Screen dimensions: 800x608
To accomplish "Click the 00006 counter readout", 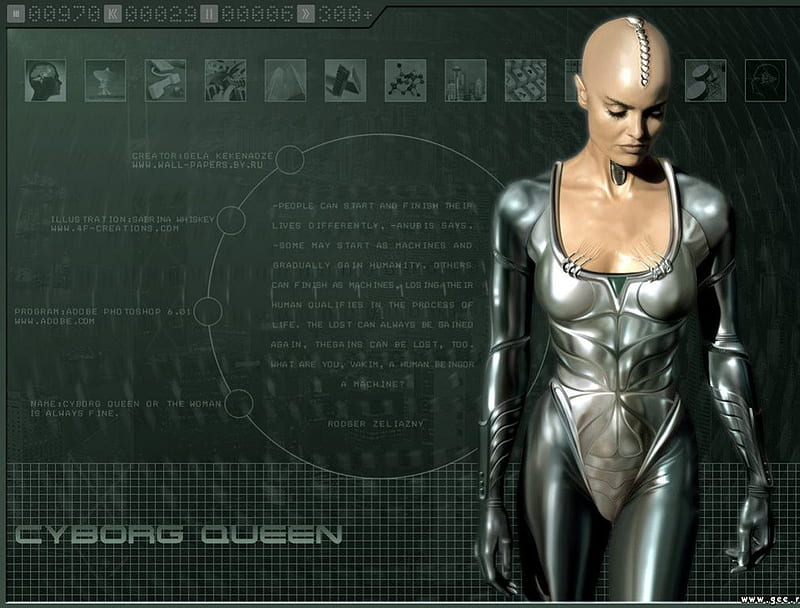I will [x=257, y=14].
